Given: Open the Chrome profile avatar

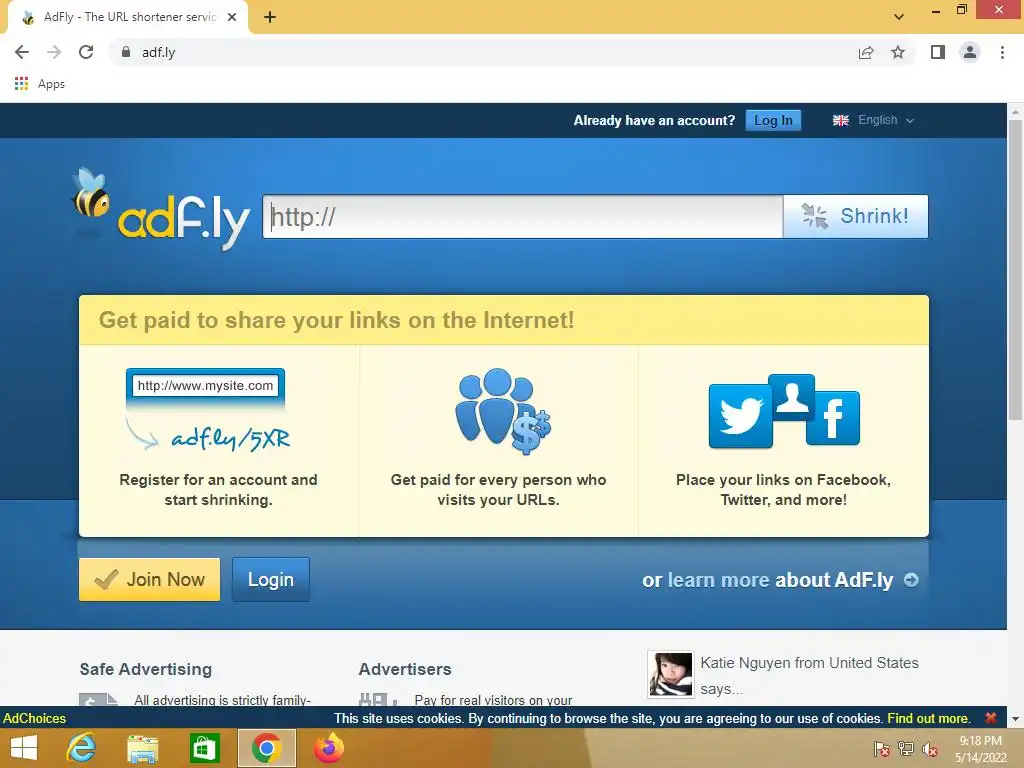Looking at the screenshot, I should tap(970, 52).
